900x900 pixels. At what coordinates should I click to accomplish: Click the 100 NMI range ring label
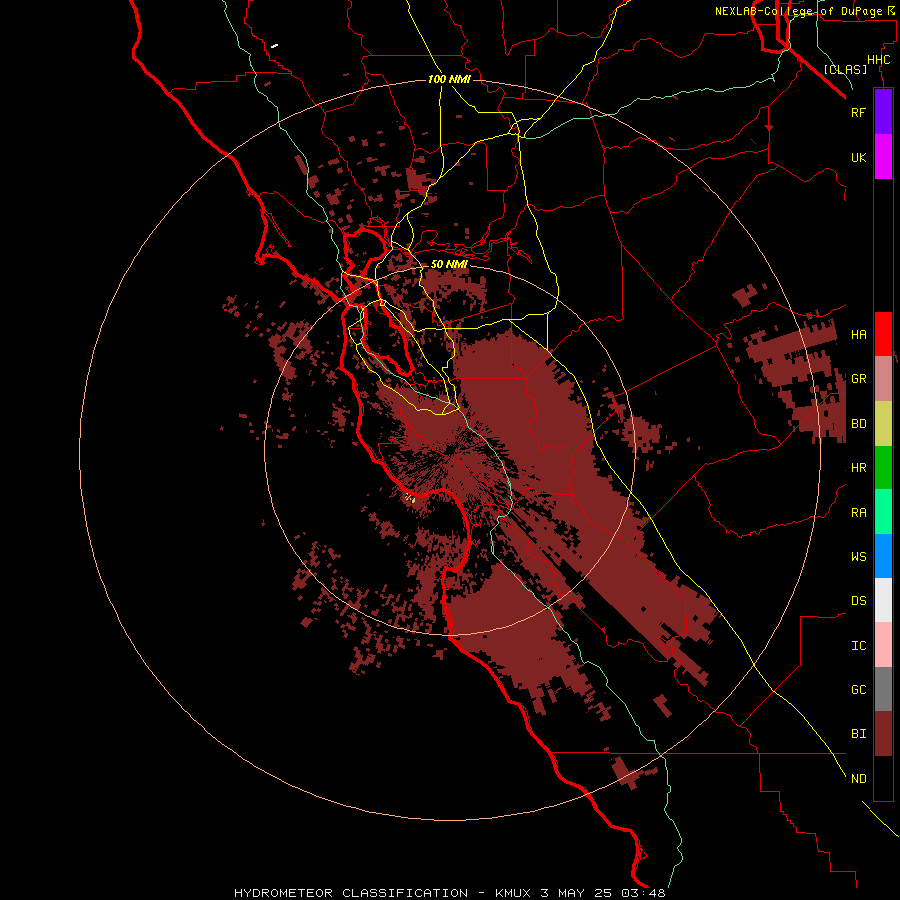(x=449, y=79)
